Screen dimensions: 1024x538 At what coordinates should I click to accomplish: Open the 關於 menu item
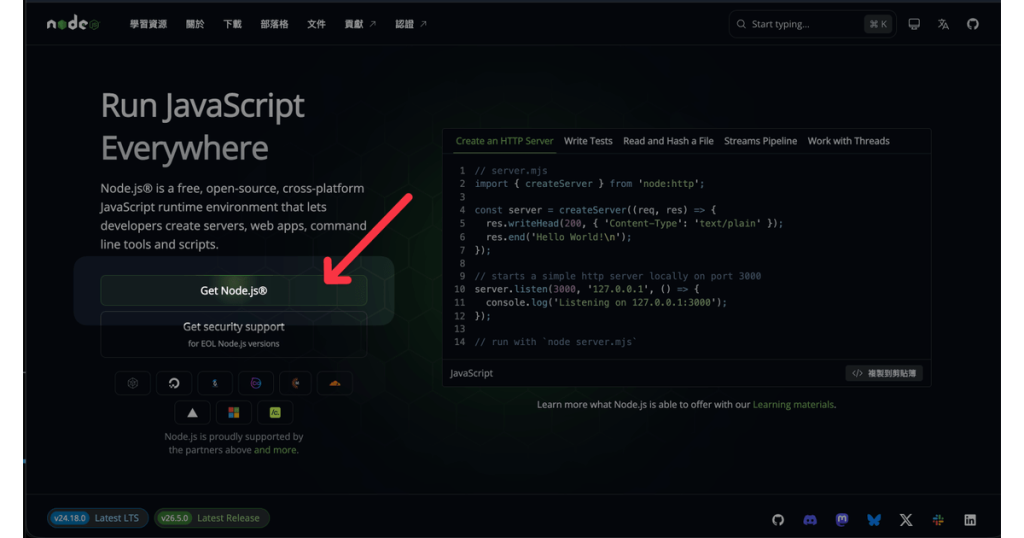195,24
